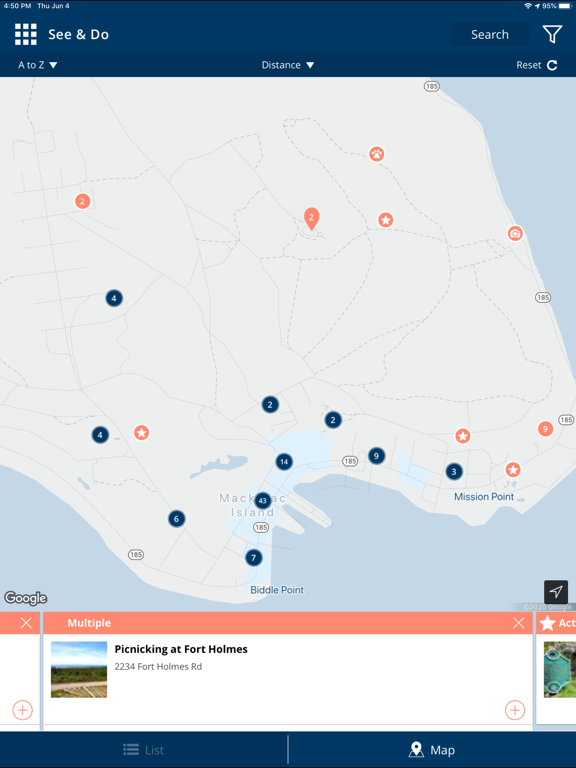Expand the Distance dropdown
Image resolution: width=576 pixels, height=768 pixels.
click(x=288, y=65)
